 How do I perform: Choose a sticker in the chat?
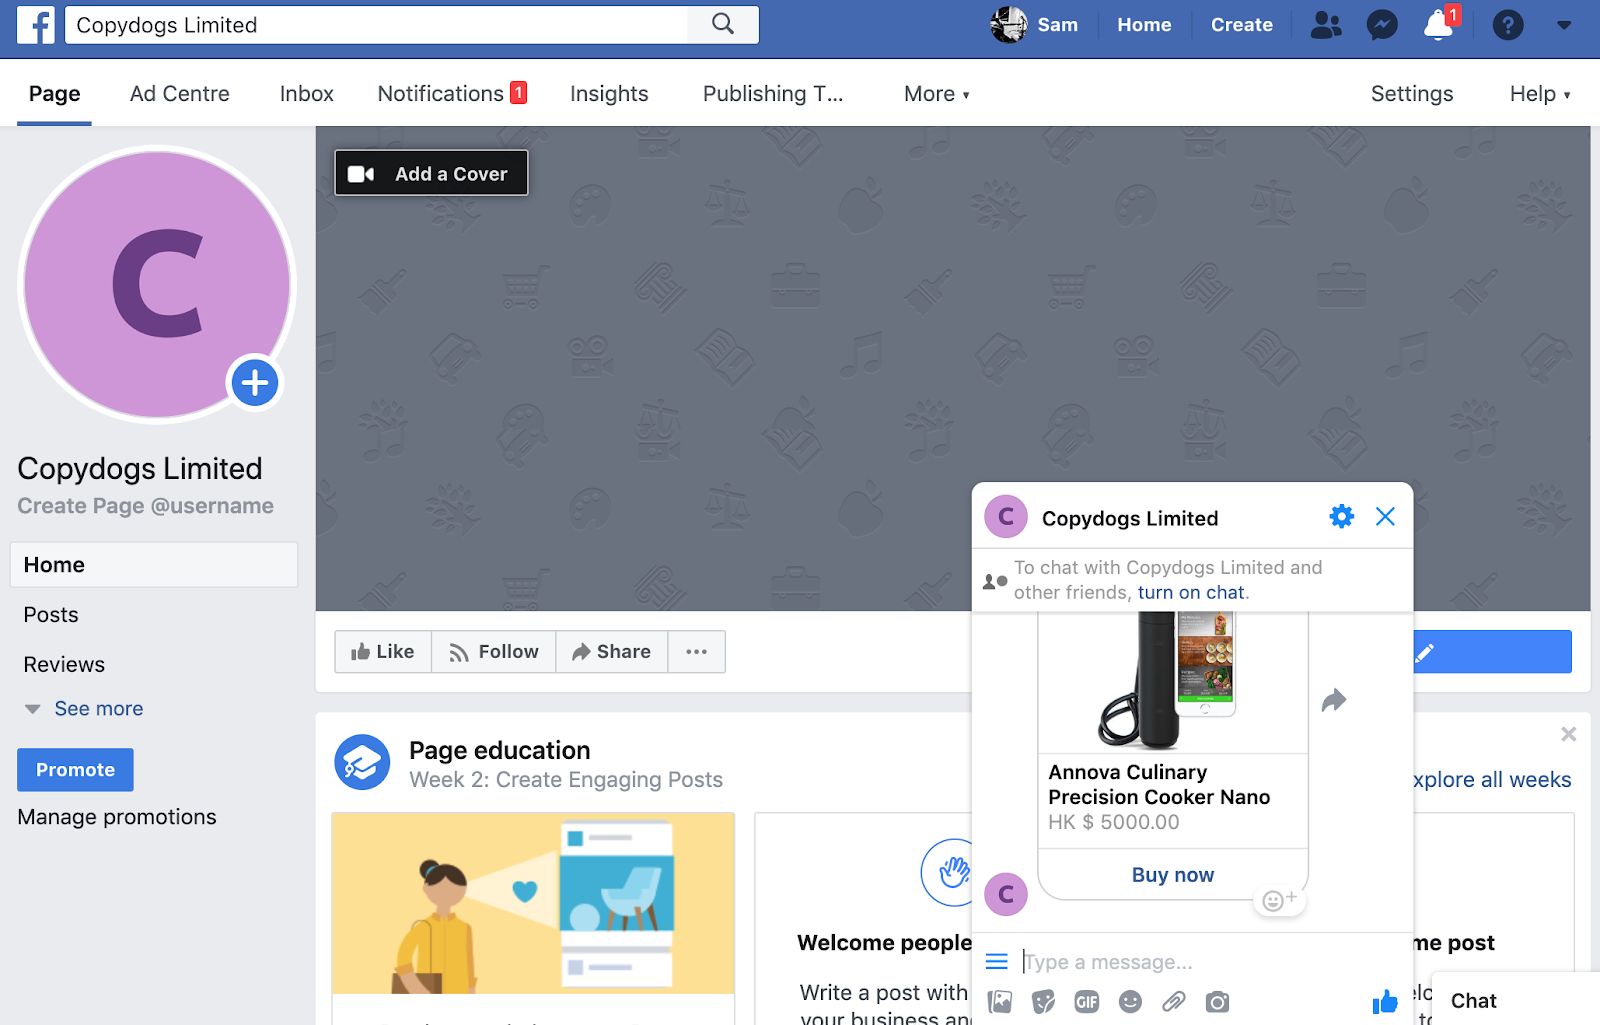[1043, 1002]
